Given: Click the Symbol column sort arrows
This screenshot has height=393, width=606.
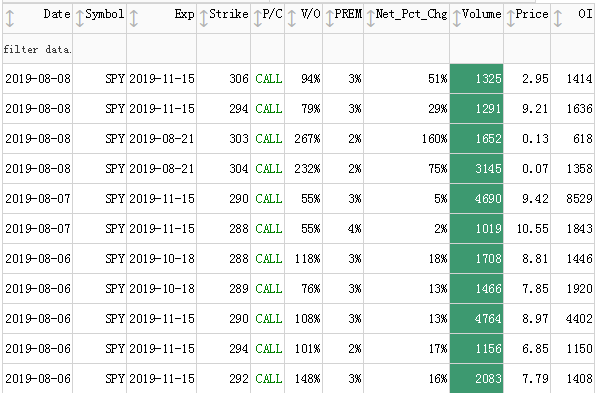Looking at the screenshot, I should 80,18.
